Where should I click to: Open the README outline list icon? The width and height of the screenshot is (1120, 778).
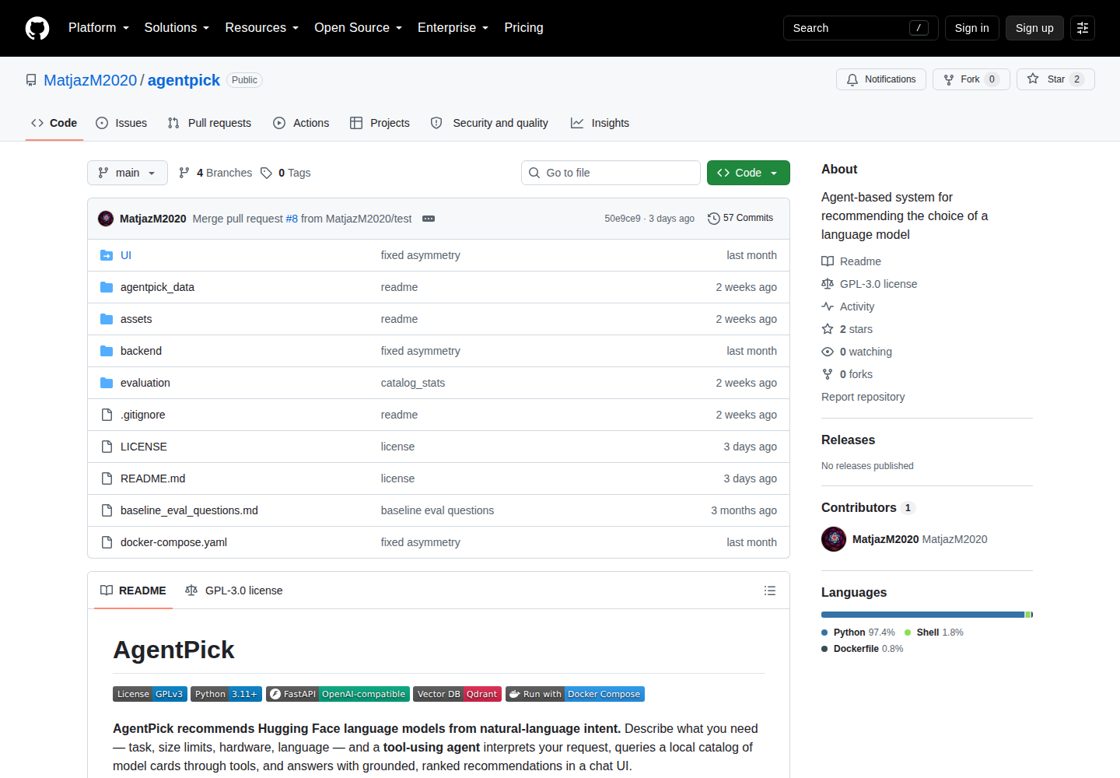point(769,591)
